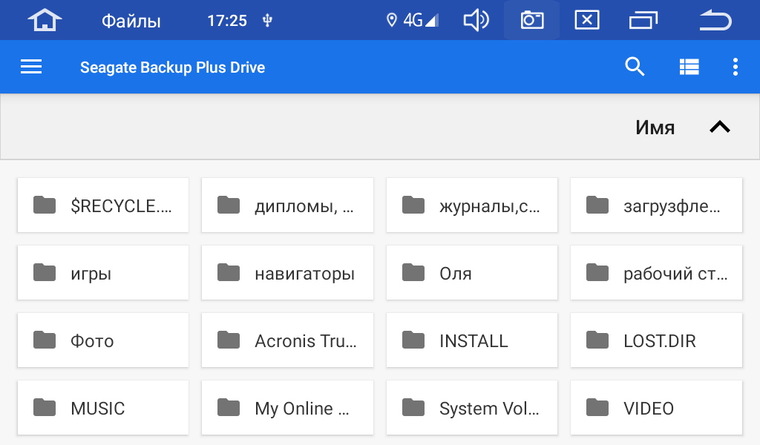This screenshot has width=760, height=445.
Task: Open the three-dot overflow menu
Action: pos(735,67)
